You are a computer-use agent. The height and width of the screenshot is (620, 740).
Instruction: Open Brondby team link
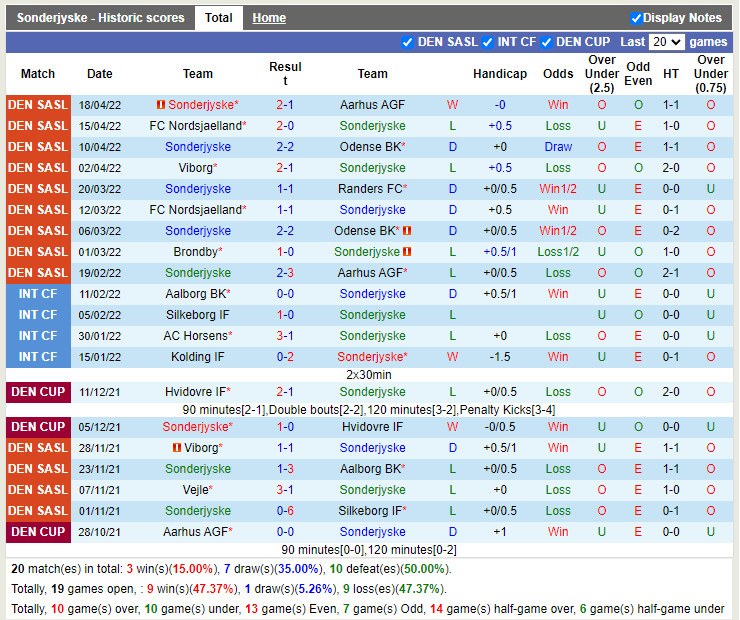[196, 252]
